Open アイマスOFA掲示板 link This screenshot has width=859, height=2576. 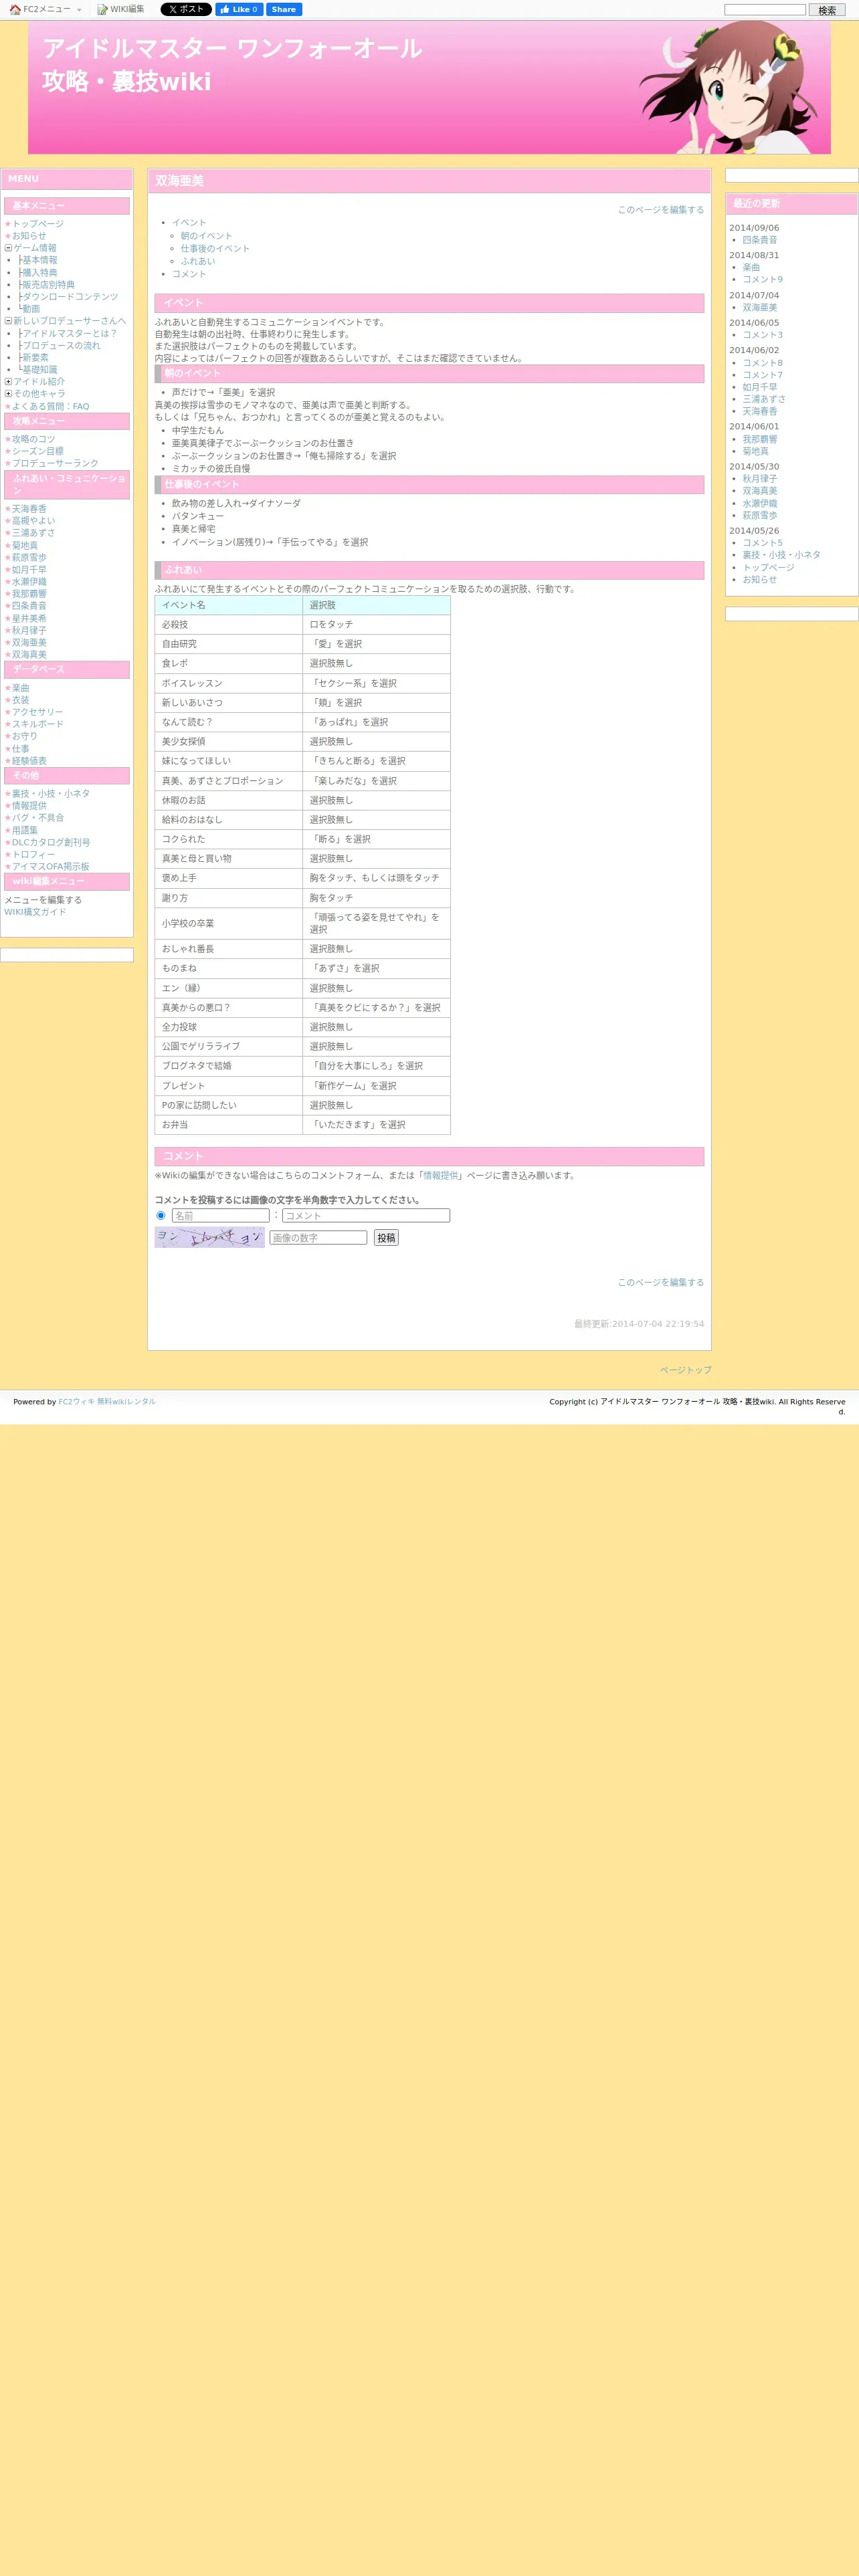(x=51, y=866)
